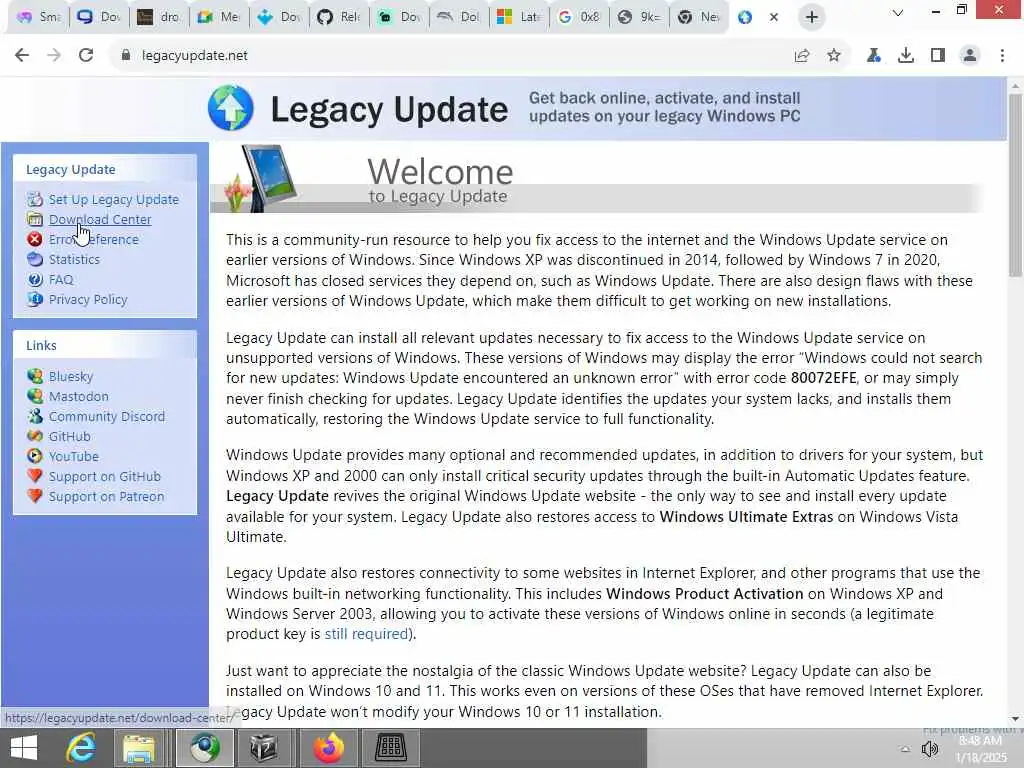Image resolution: width=1024 pixels, height=768 pixels.
Task: Click the Download Center sidebar icon
Action: click(35, 219)
